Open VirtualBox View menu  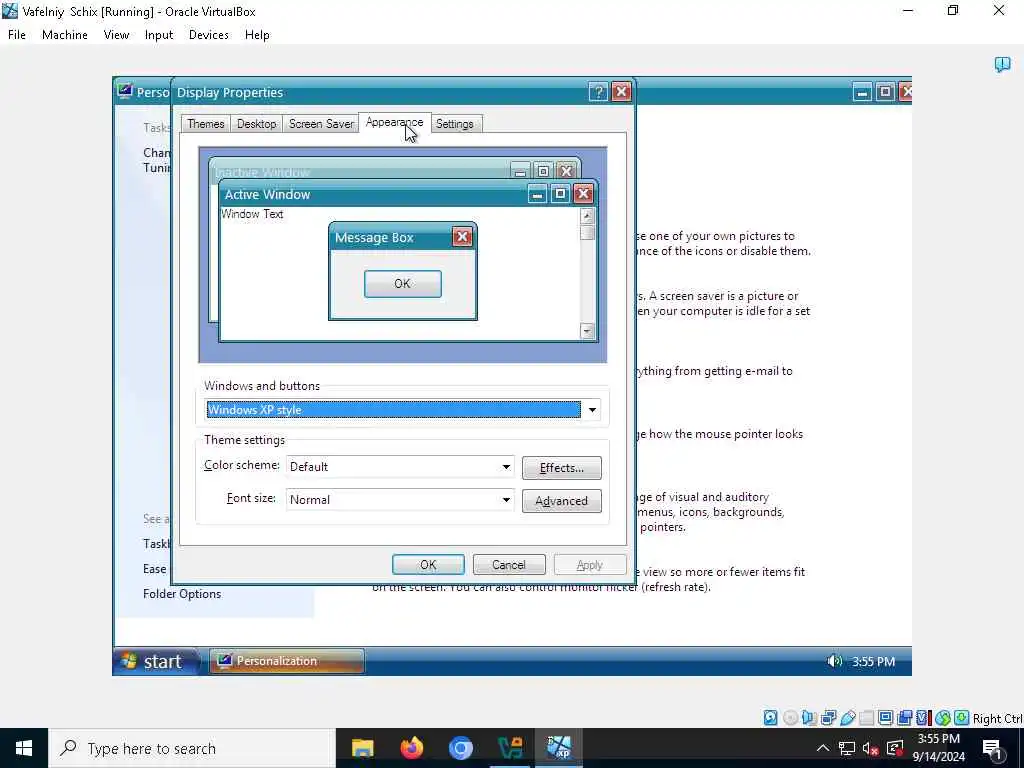click(116, 35)
